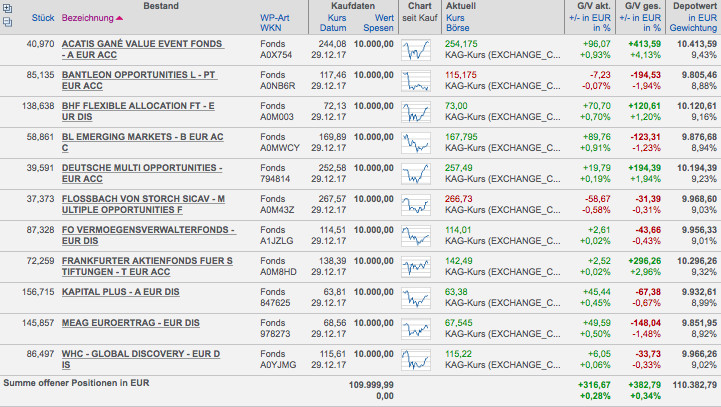
Task: Open the BL EMERGING MARKETS chart thumbnail
Action: coord(416,143)
